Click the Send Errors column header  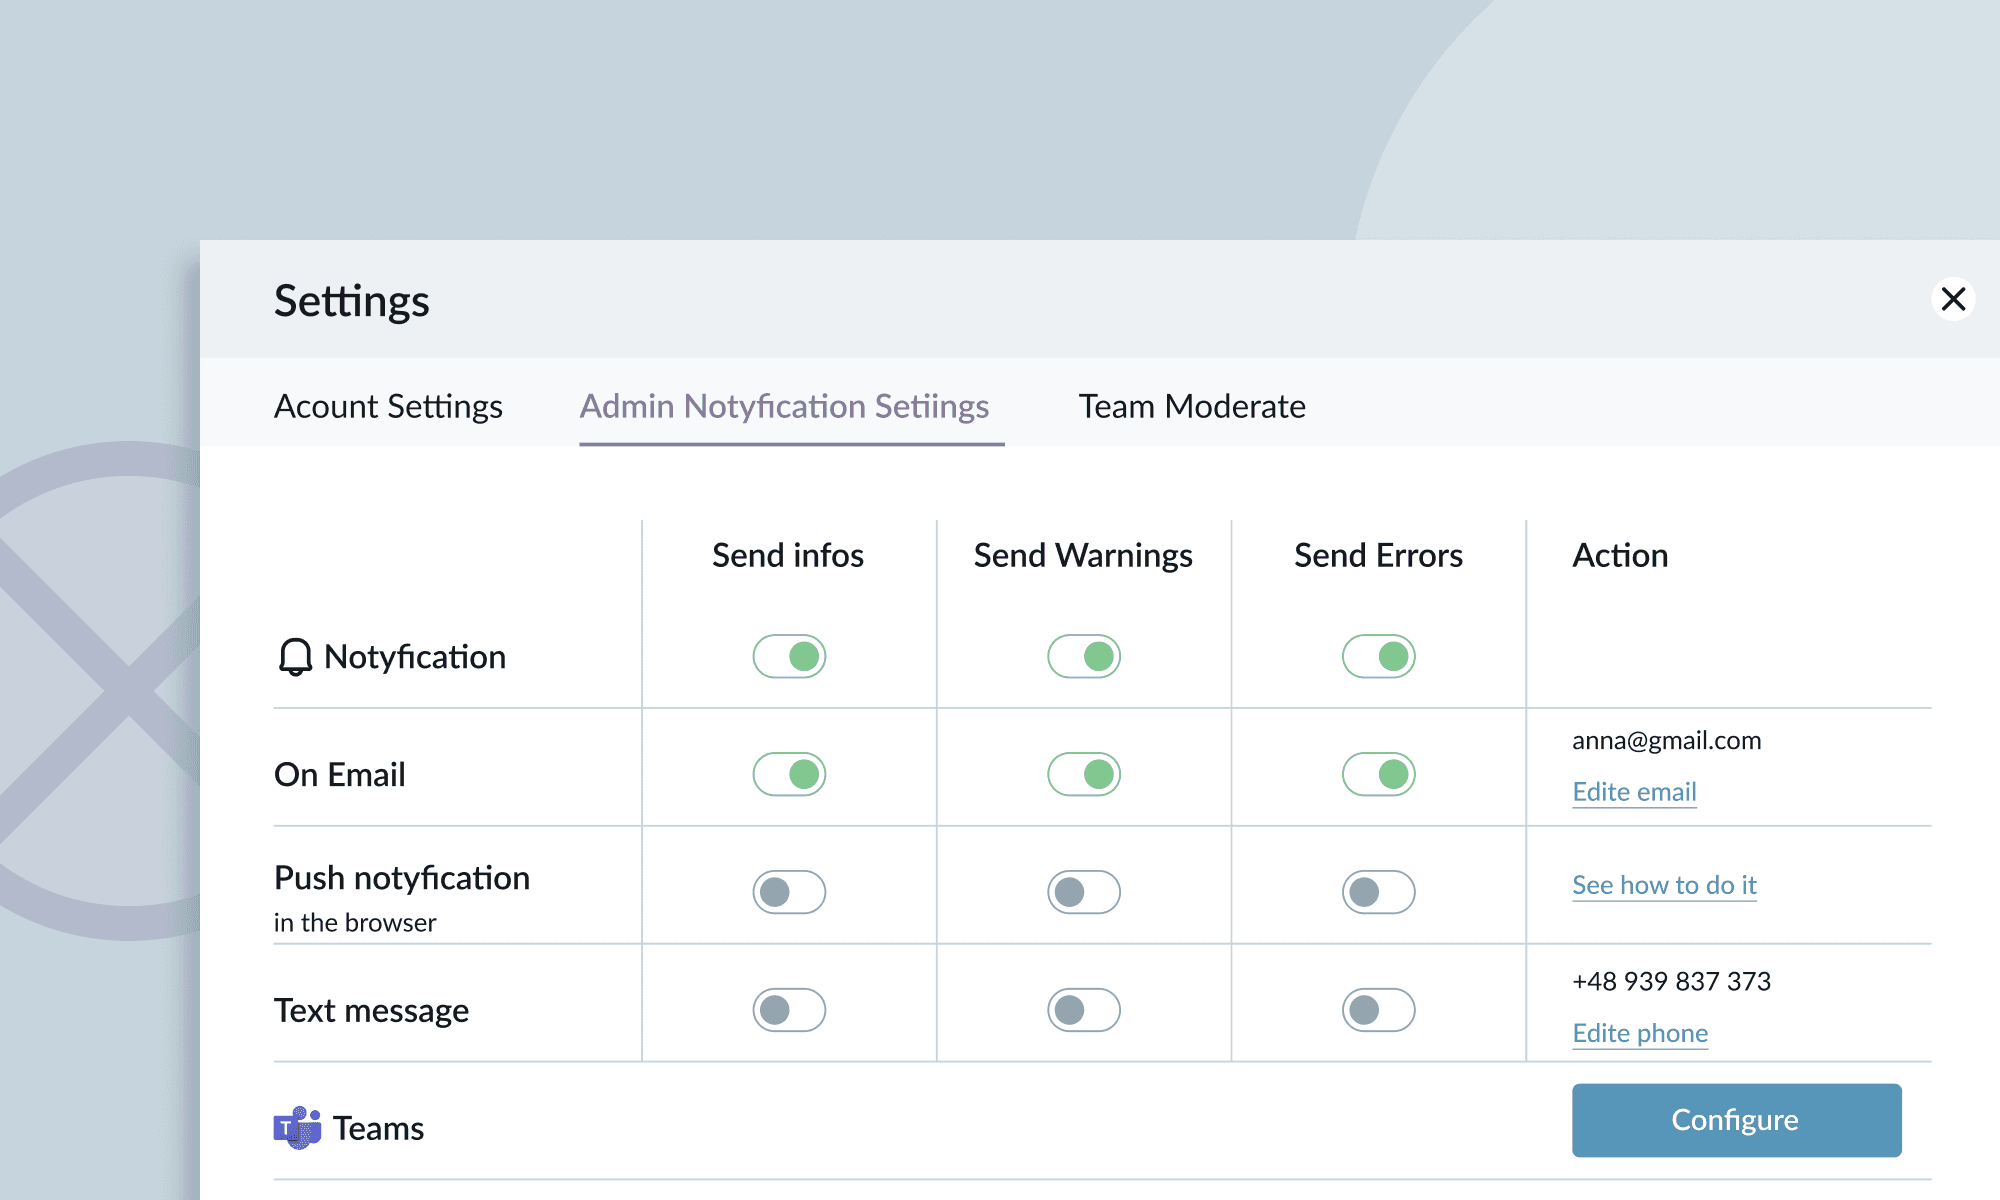1378,555
